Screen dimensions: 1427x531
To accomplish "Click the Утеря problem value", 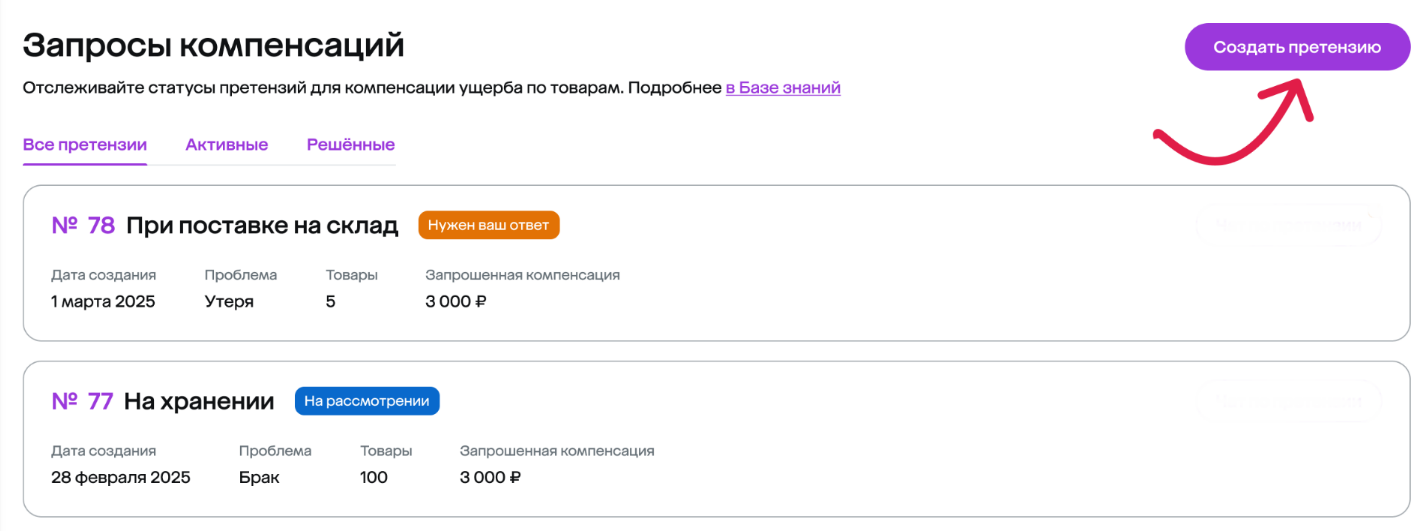I will click(x=229, y=301).
